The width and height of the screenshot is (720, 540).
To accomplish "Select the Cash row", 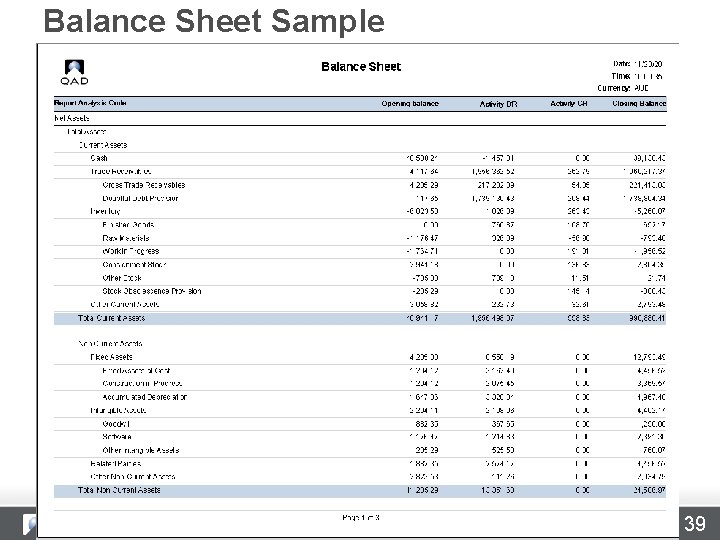I will 360,158.
